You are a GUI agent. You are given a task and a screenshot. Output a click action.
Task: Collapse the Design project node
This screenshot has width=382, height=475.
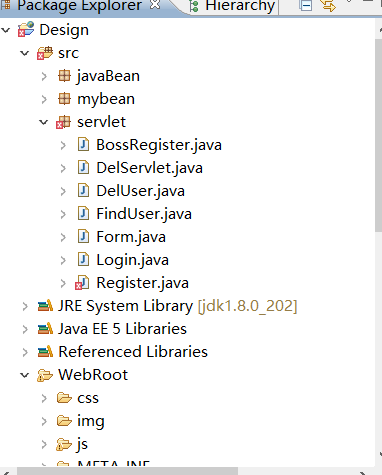[6, 30]
